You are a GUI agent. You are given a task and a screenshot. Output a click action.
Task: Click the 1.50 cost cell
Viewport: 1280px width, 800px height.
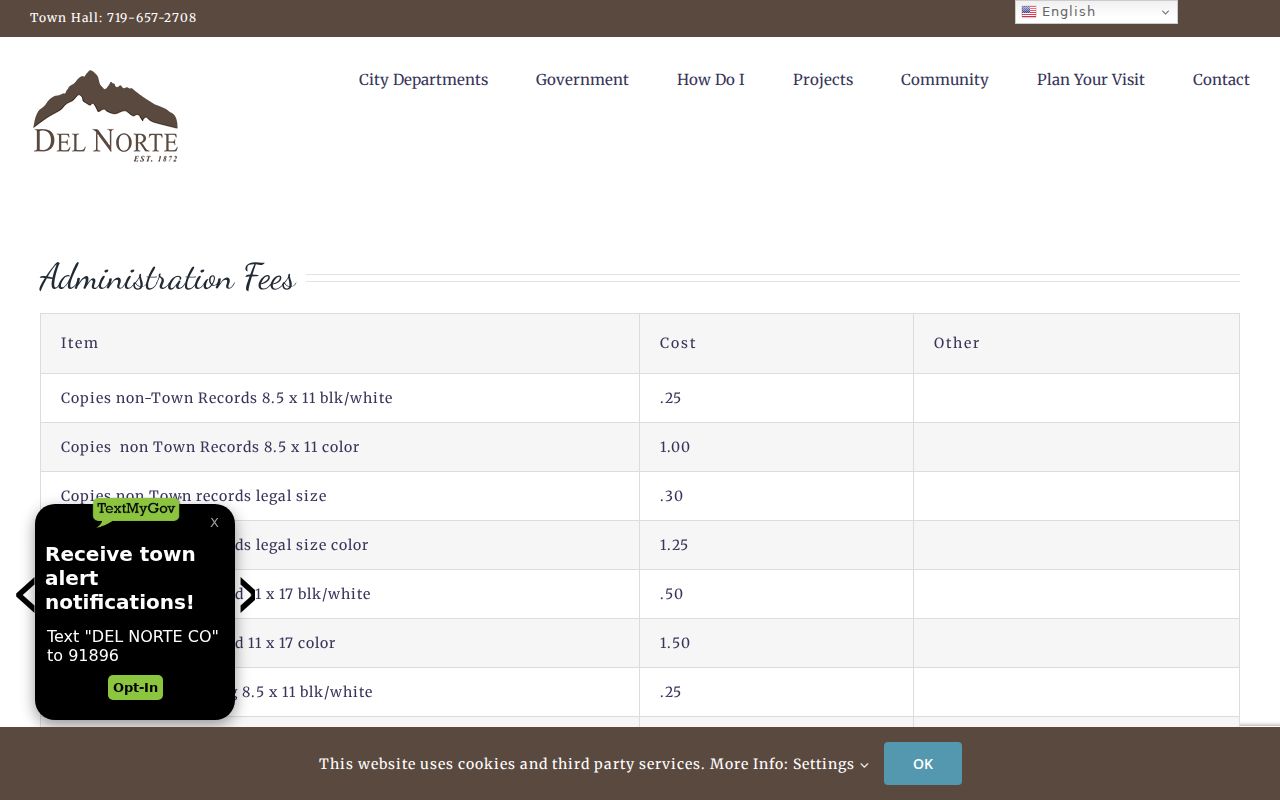776,643
